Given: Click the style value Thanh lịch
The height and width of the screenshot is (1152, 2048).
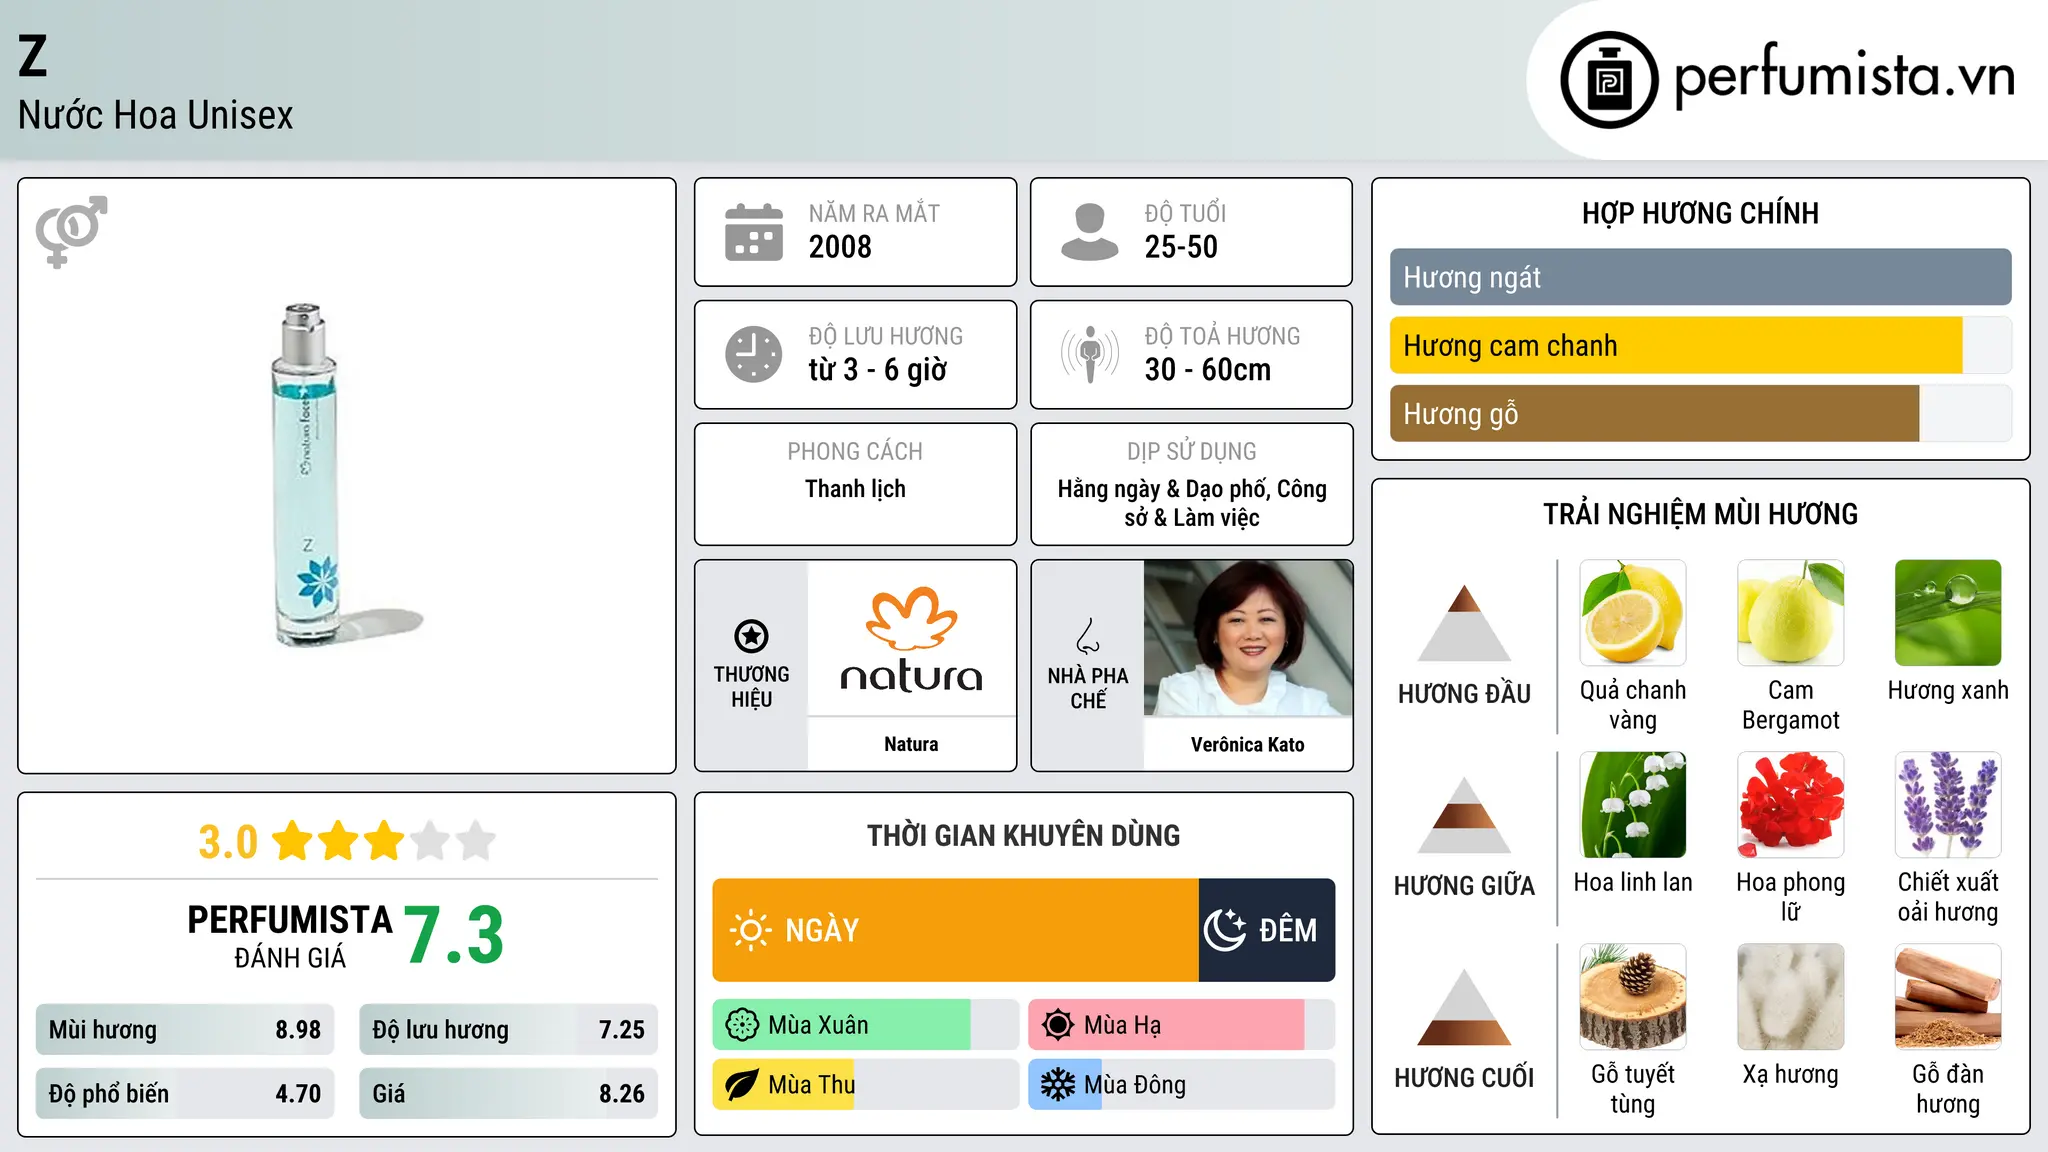Looking at the screenshot, I should tap(855, 489).
